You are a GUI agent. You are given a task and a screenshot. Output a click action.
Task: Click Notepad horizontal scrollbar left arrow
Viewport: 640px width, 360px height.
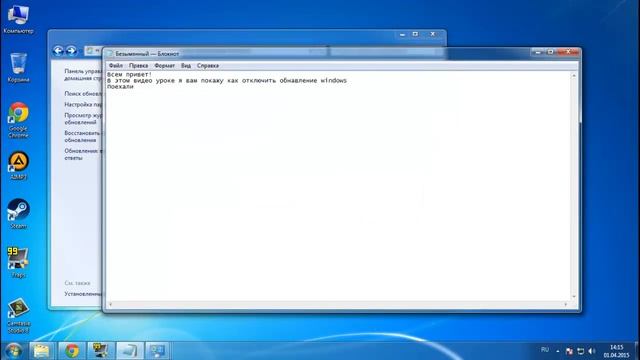pyautogui.click(x=110, y=304)
